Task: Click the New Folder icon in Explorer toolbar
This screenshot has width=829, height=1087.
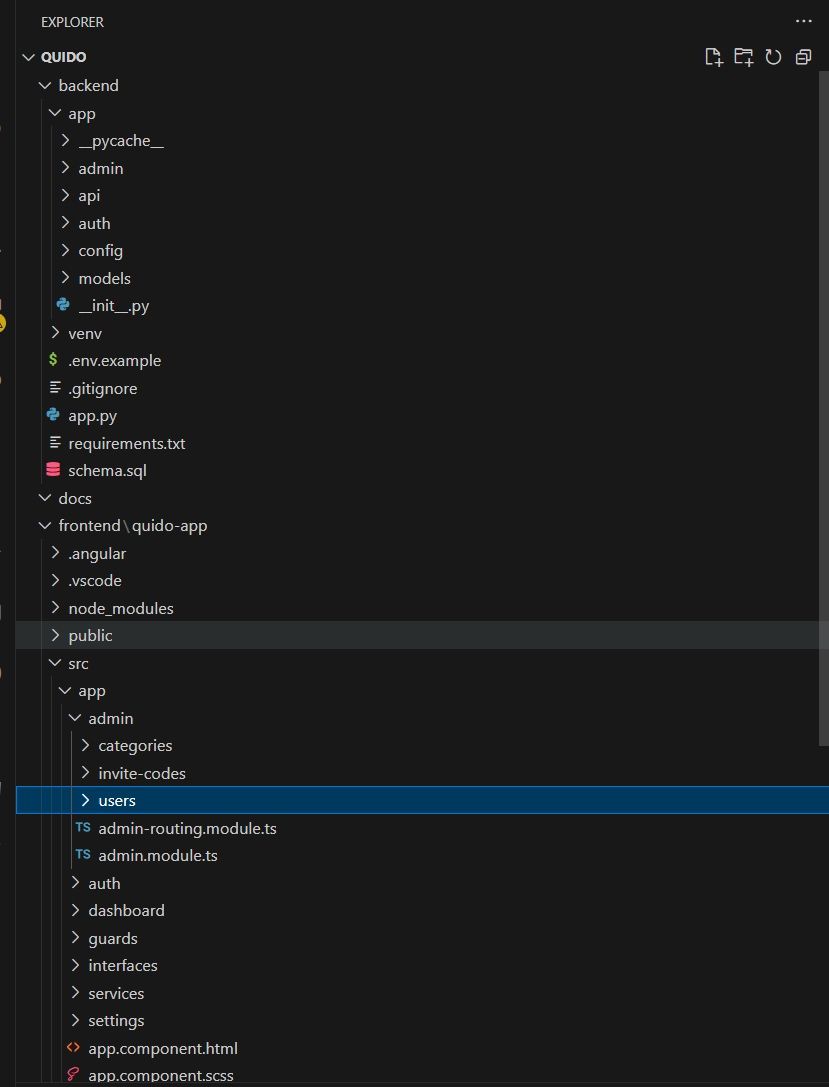Action: click(743, 57)
